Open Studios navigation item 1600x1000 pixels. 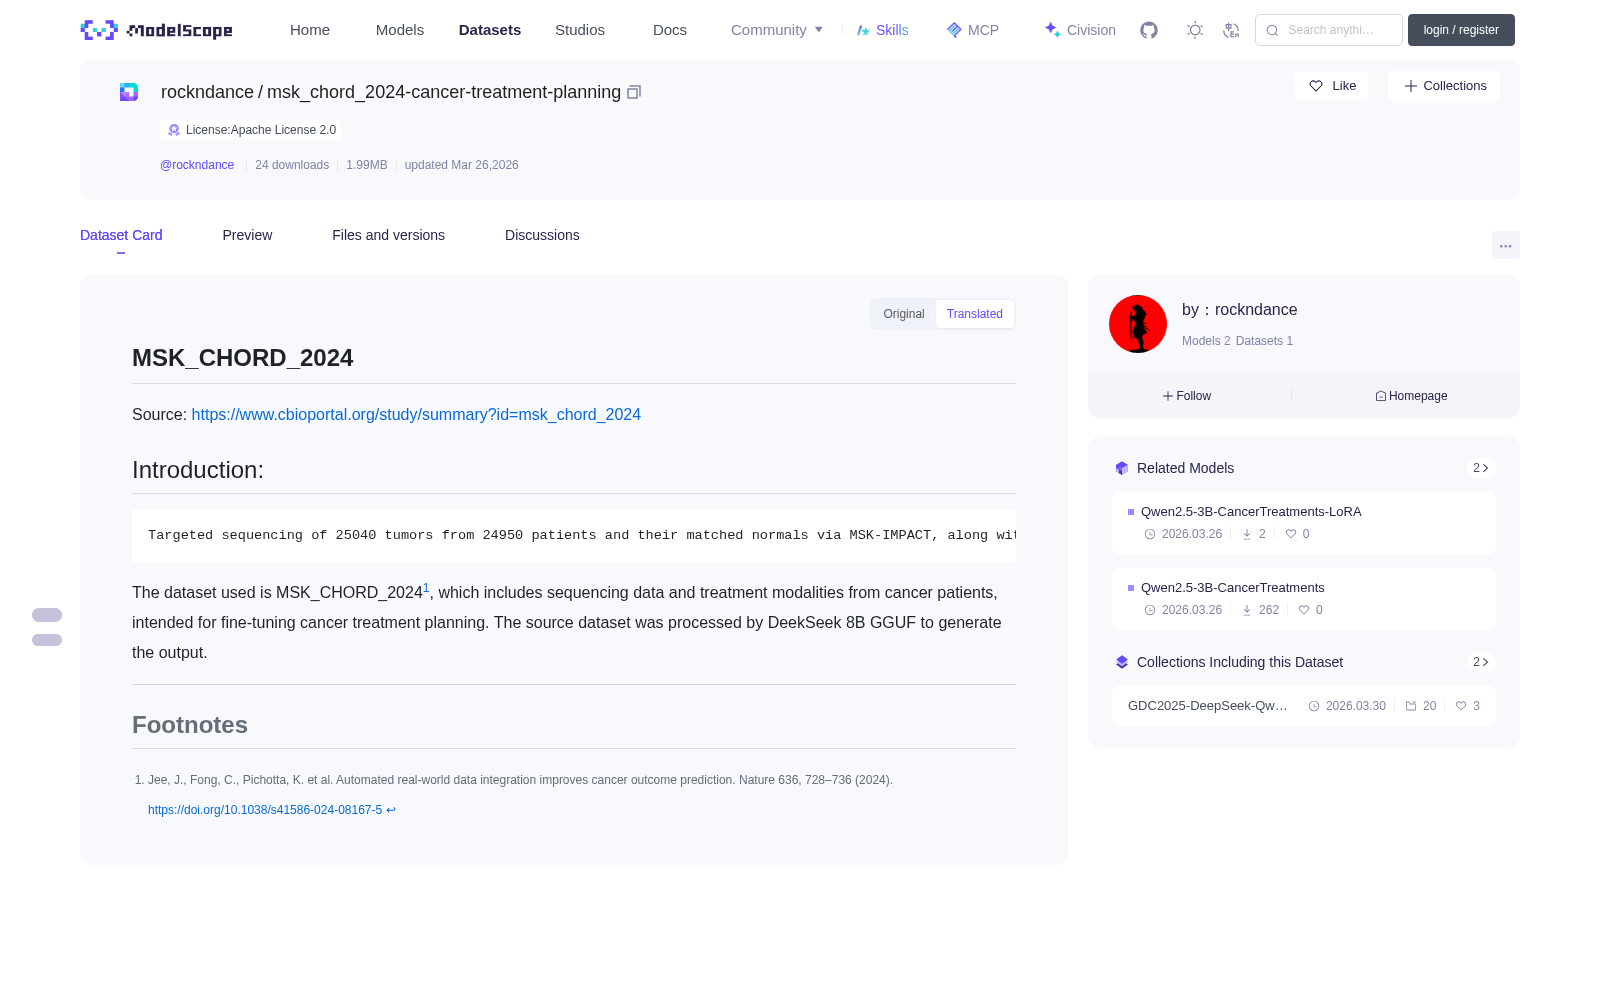580,30
